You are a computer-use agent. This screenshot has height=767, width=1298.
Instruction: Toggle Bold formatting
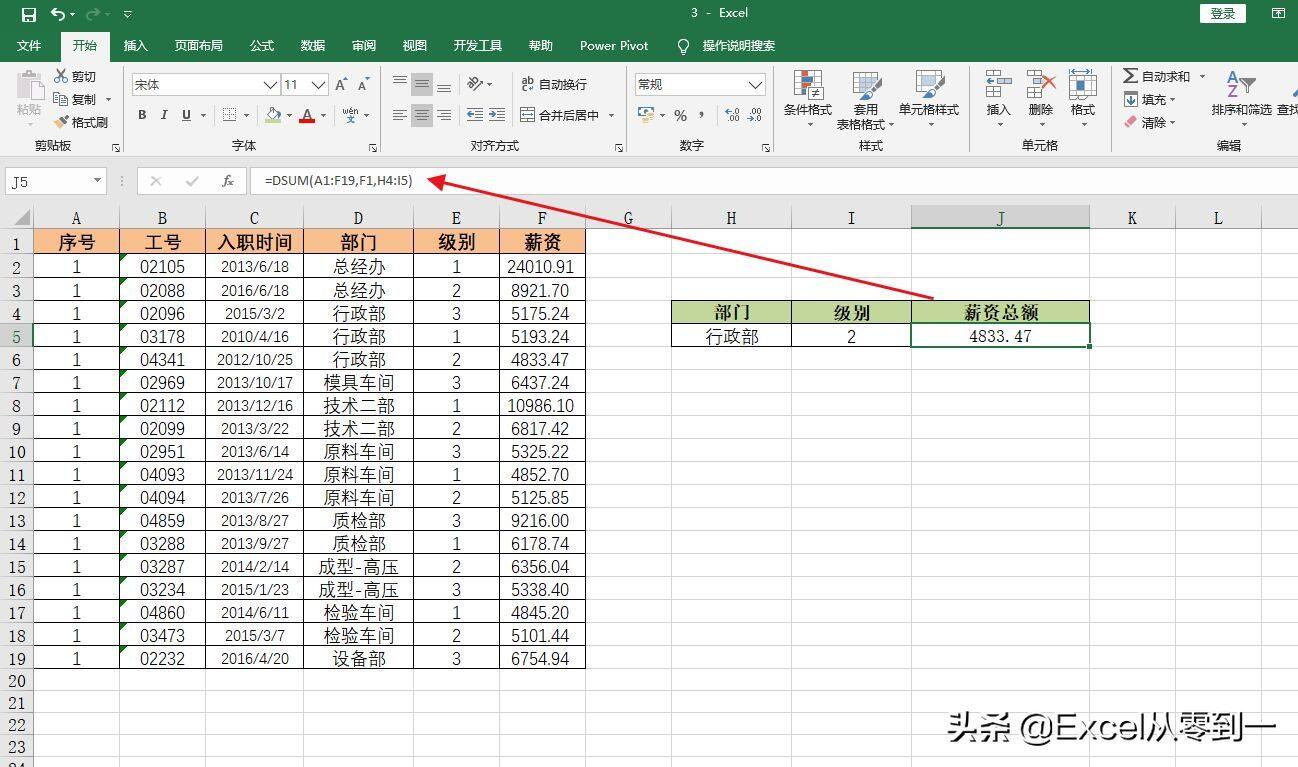(142, 115)
